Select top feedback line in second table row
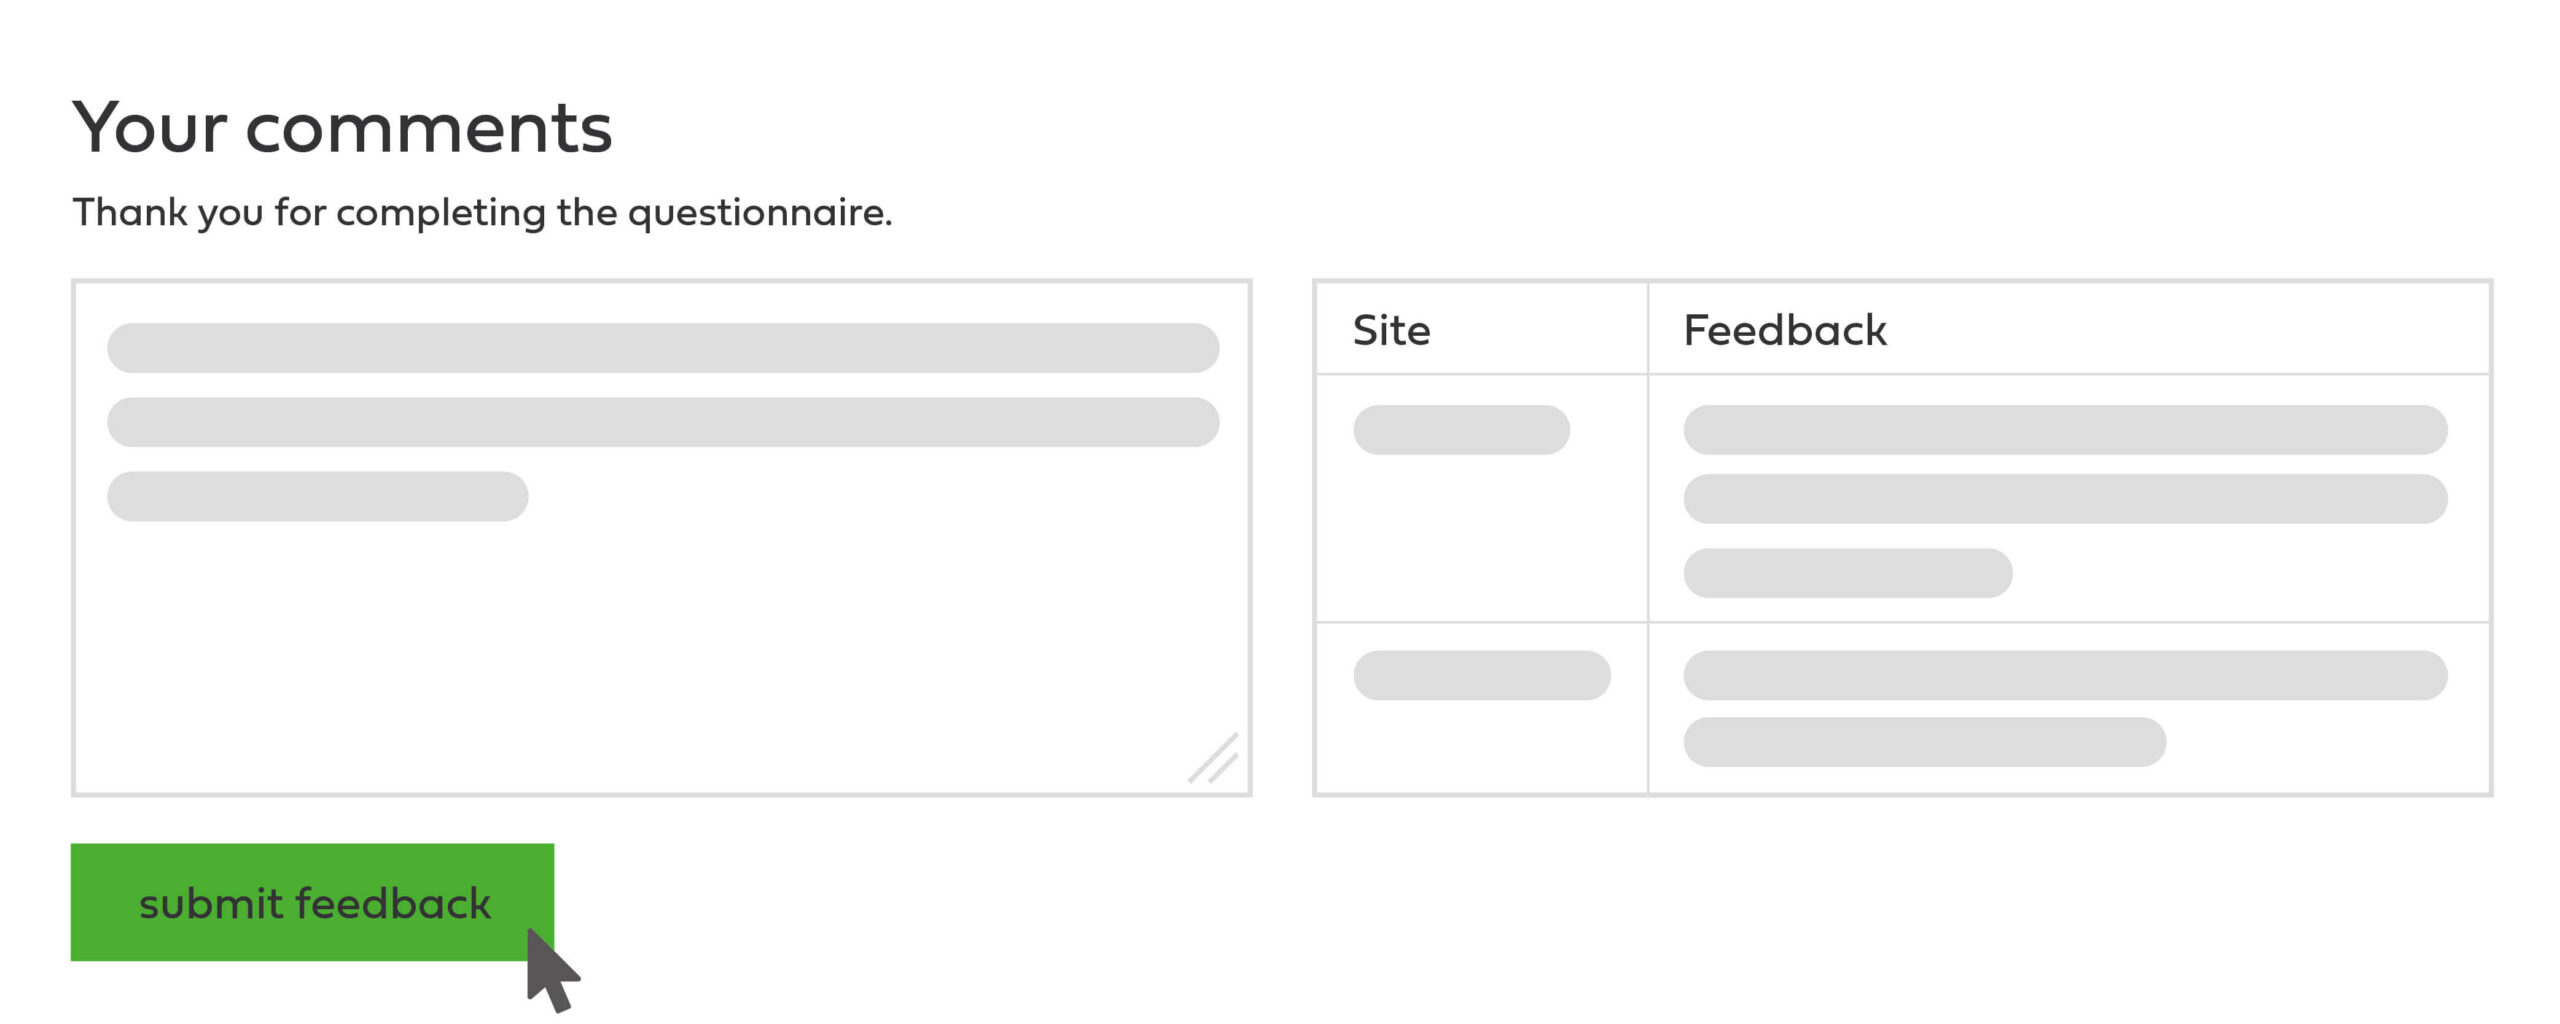The width and height of the screenshot is (2560, 1024). coord(2065,675)
